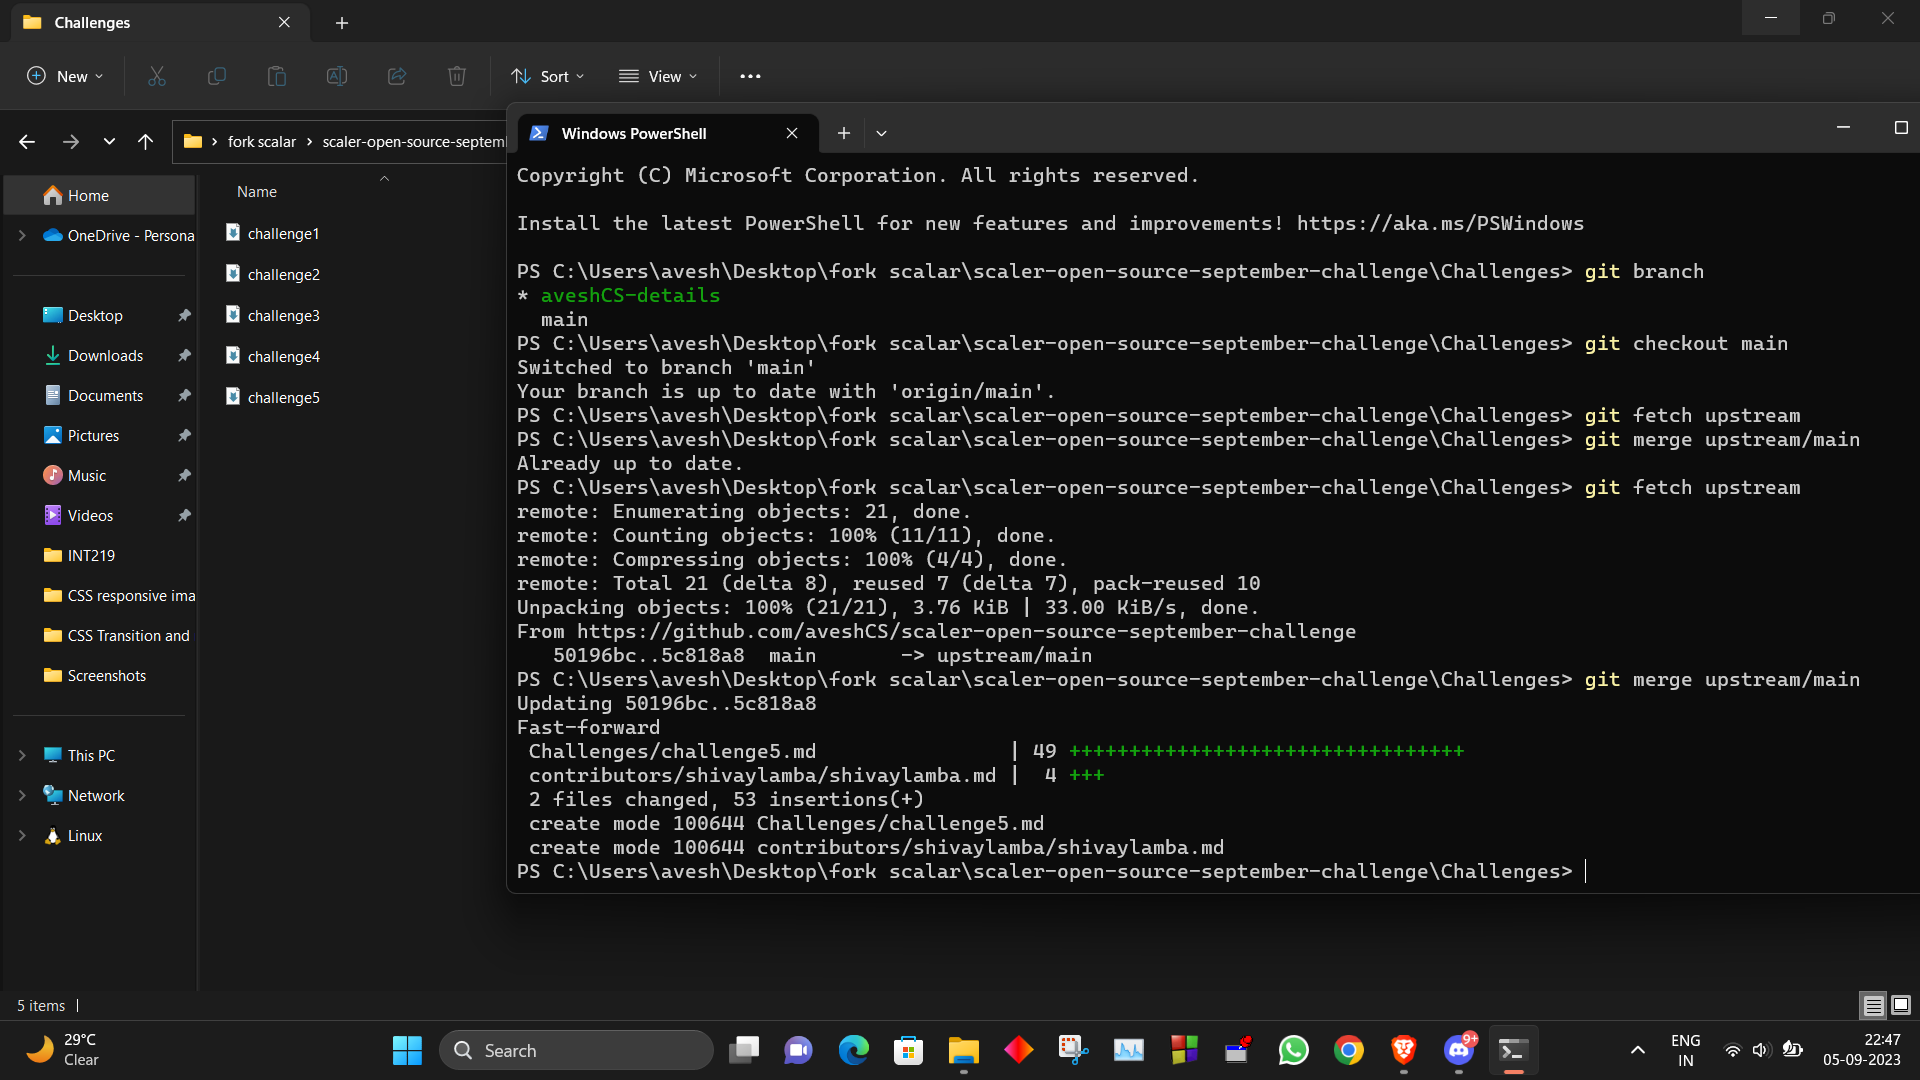1920x1080 pixels.
Task: Open challenge5 from the file list
Action: pos(285,397)
